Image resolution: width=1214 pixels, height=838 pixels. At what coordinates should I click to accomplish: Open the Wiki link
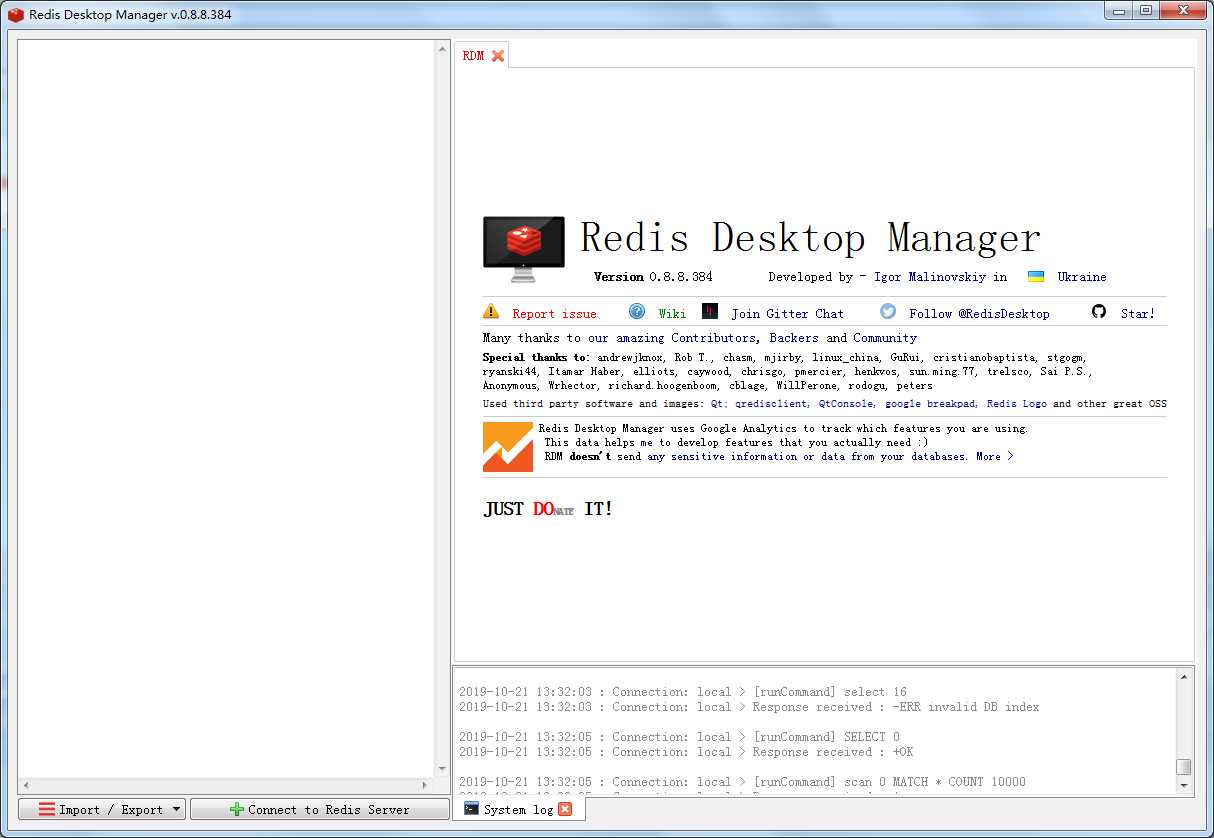coord(672,313)
